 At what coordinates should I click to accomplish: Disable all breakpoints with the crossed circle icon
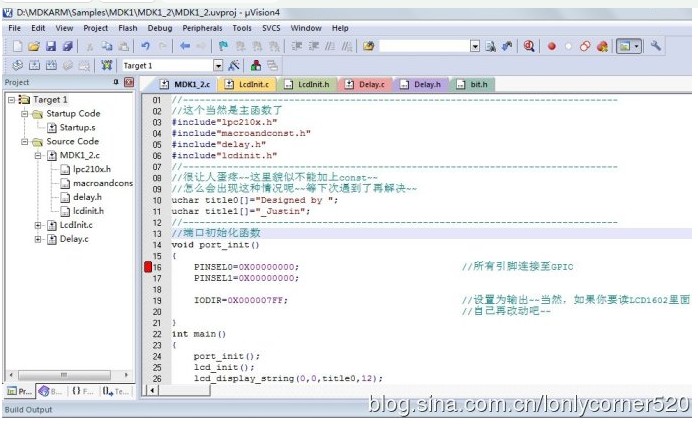pos(585,46)
